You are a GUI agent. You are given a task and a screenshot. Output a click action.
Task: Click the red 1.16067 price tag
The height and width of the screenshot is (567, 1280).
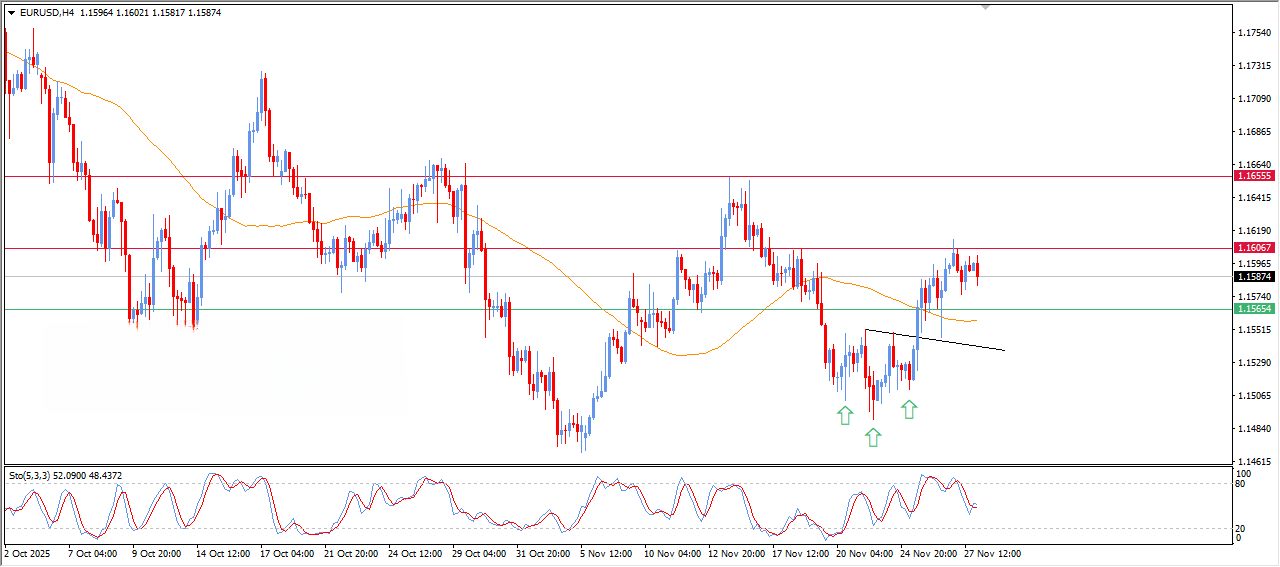click(1254, 248)
